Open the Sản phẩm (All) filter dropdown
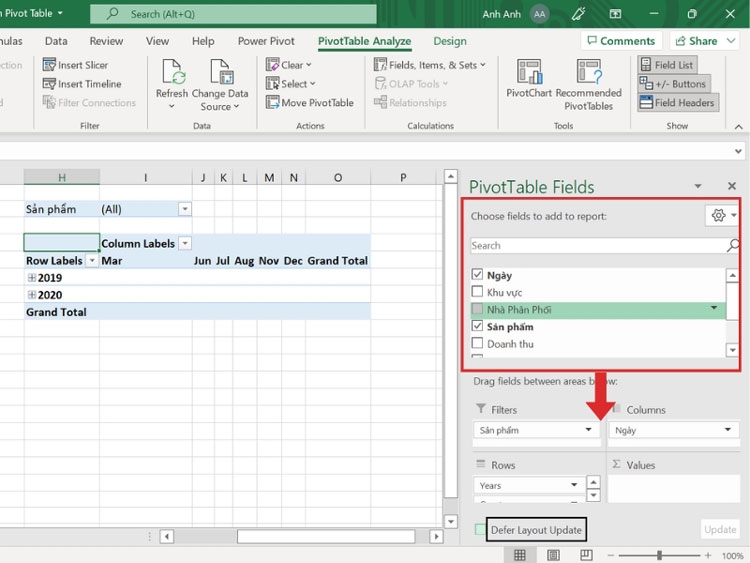 click(185, 209)
